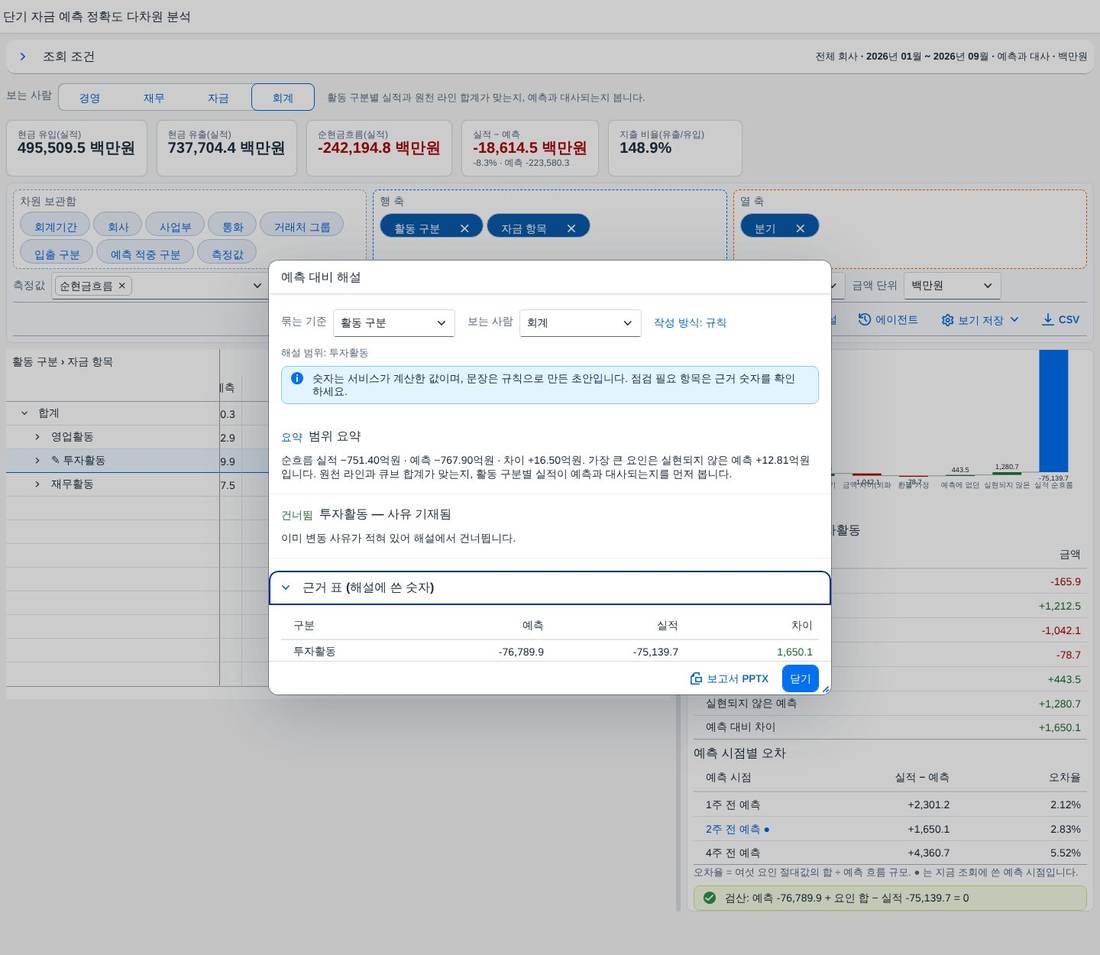Image resolution: width=1100 pixels, height=955 pixels.
Task: Select the 1주 전 예측 row
Action: pos(892,805)
